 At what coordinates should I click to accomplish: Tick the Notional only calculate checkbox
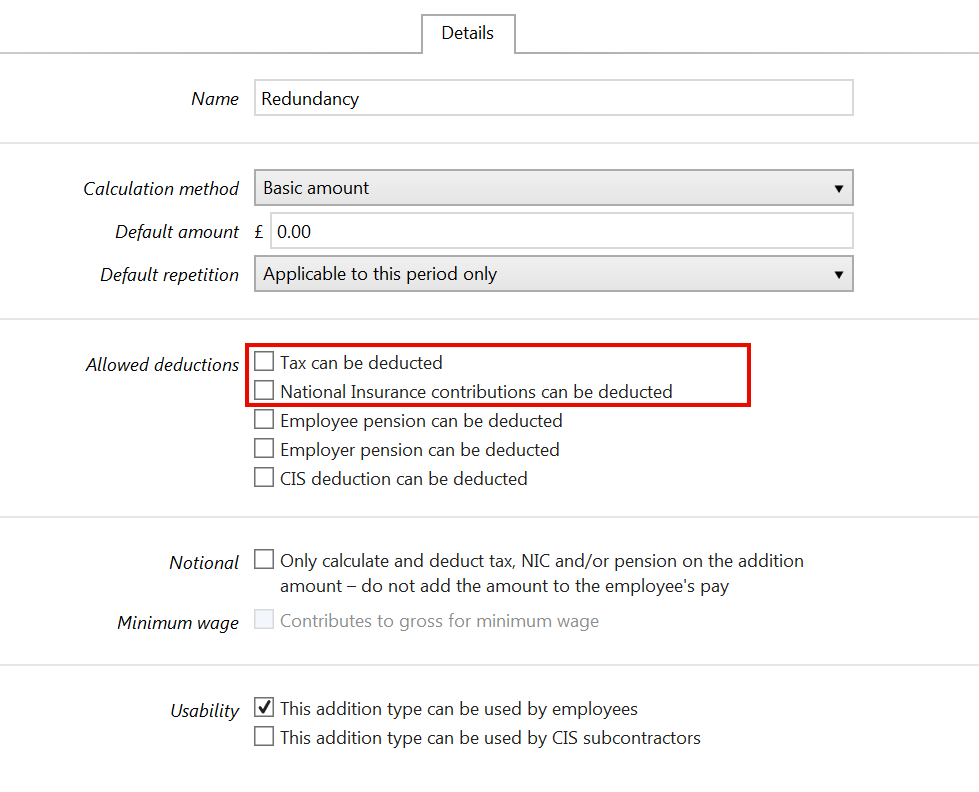pyautogui.click(x=264, y=560)
